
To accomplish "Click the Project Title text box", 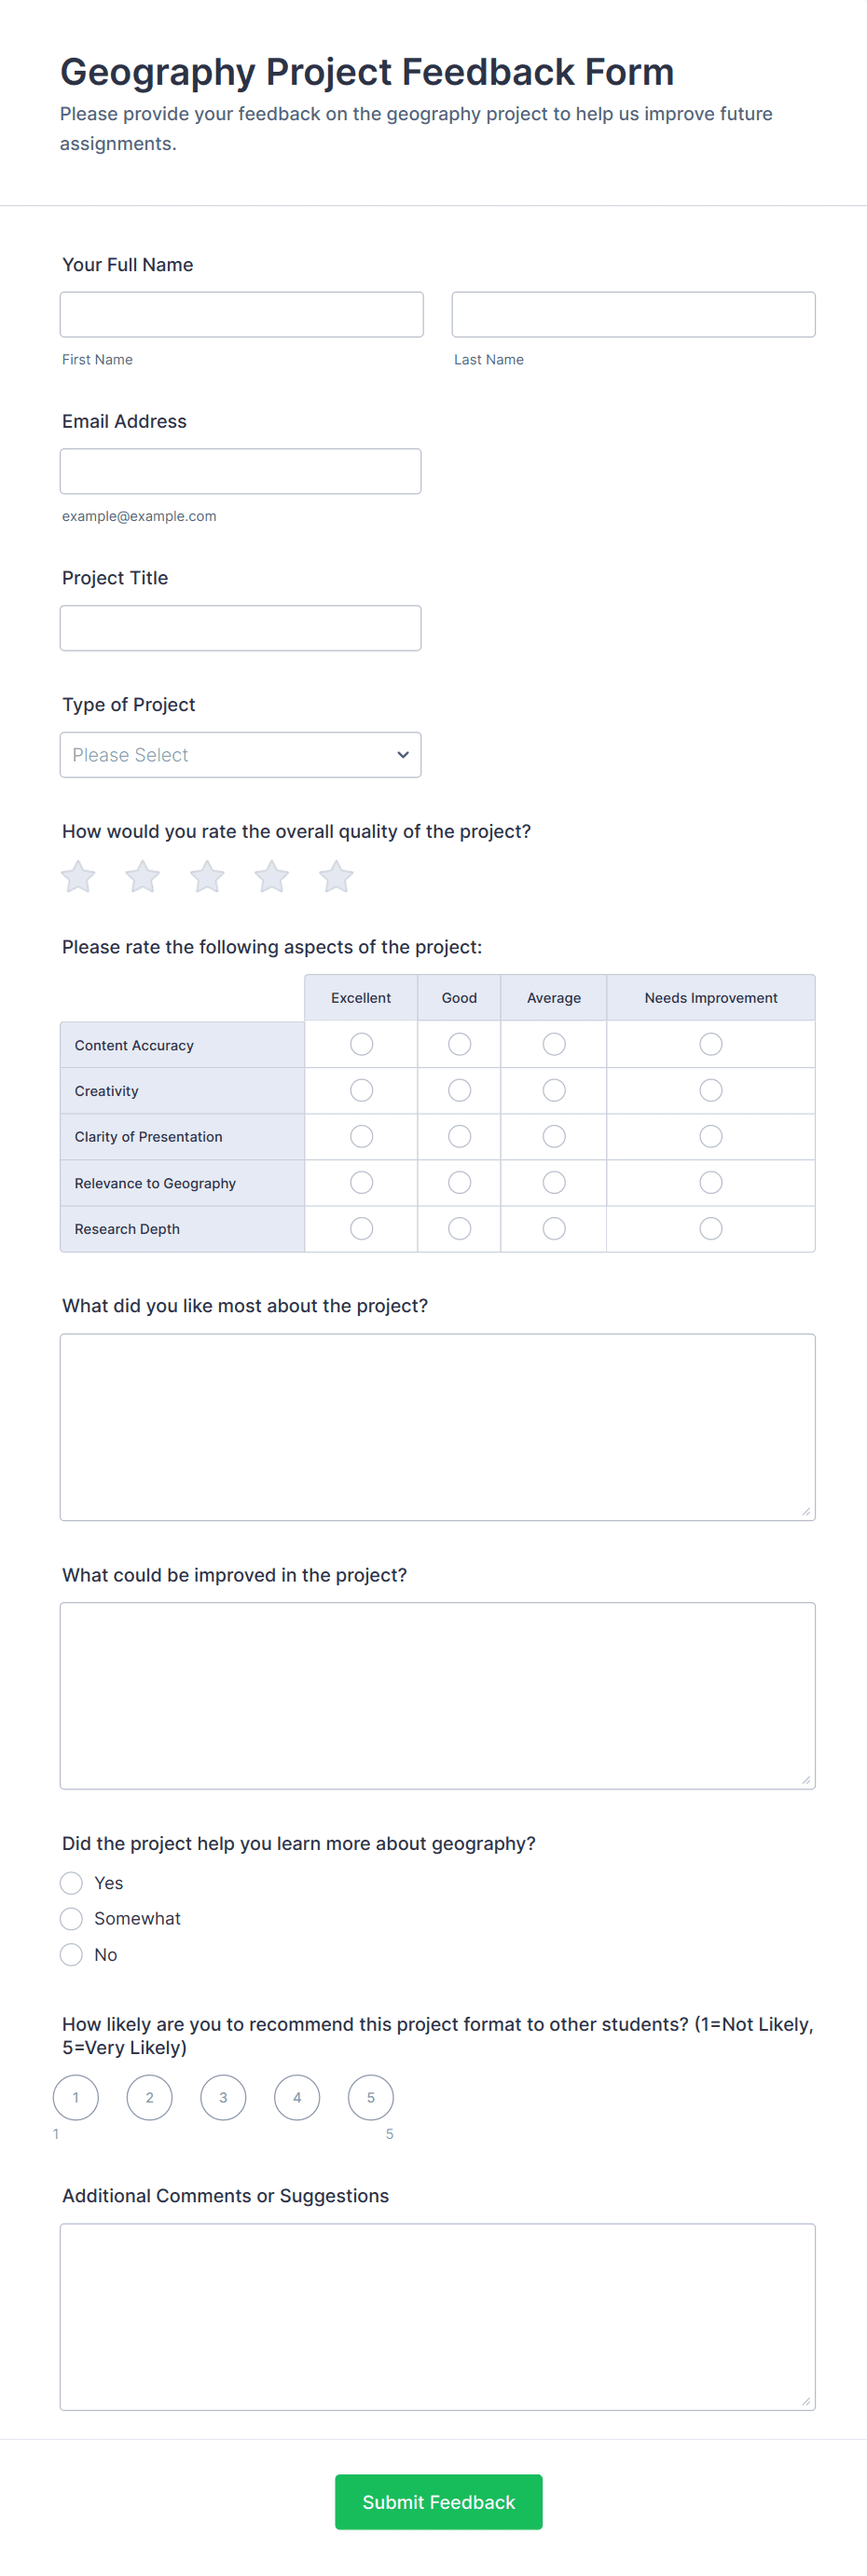I will 240,628.
